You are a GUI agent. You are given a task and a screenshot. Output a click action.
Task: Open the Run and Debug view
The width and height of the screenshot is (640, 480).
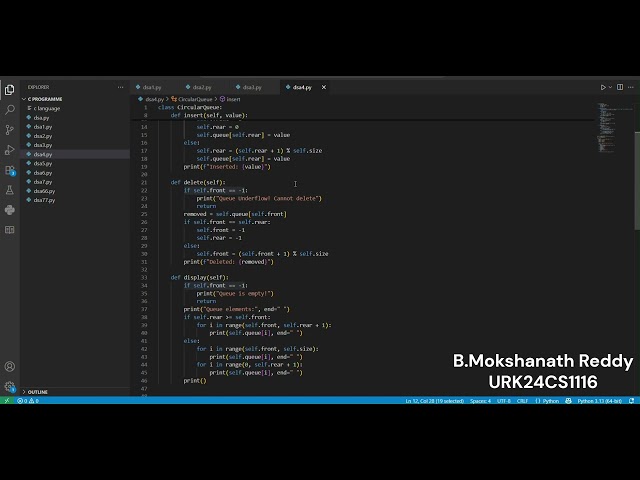click(x=10, y=149)
